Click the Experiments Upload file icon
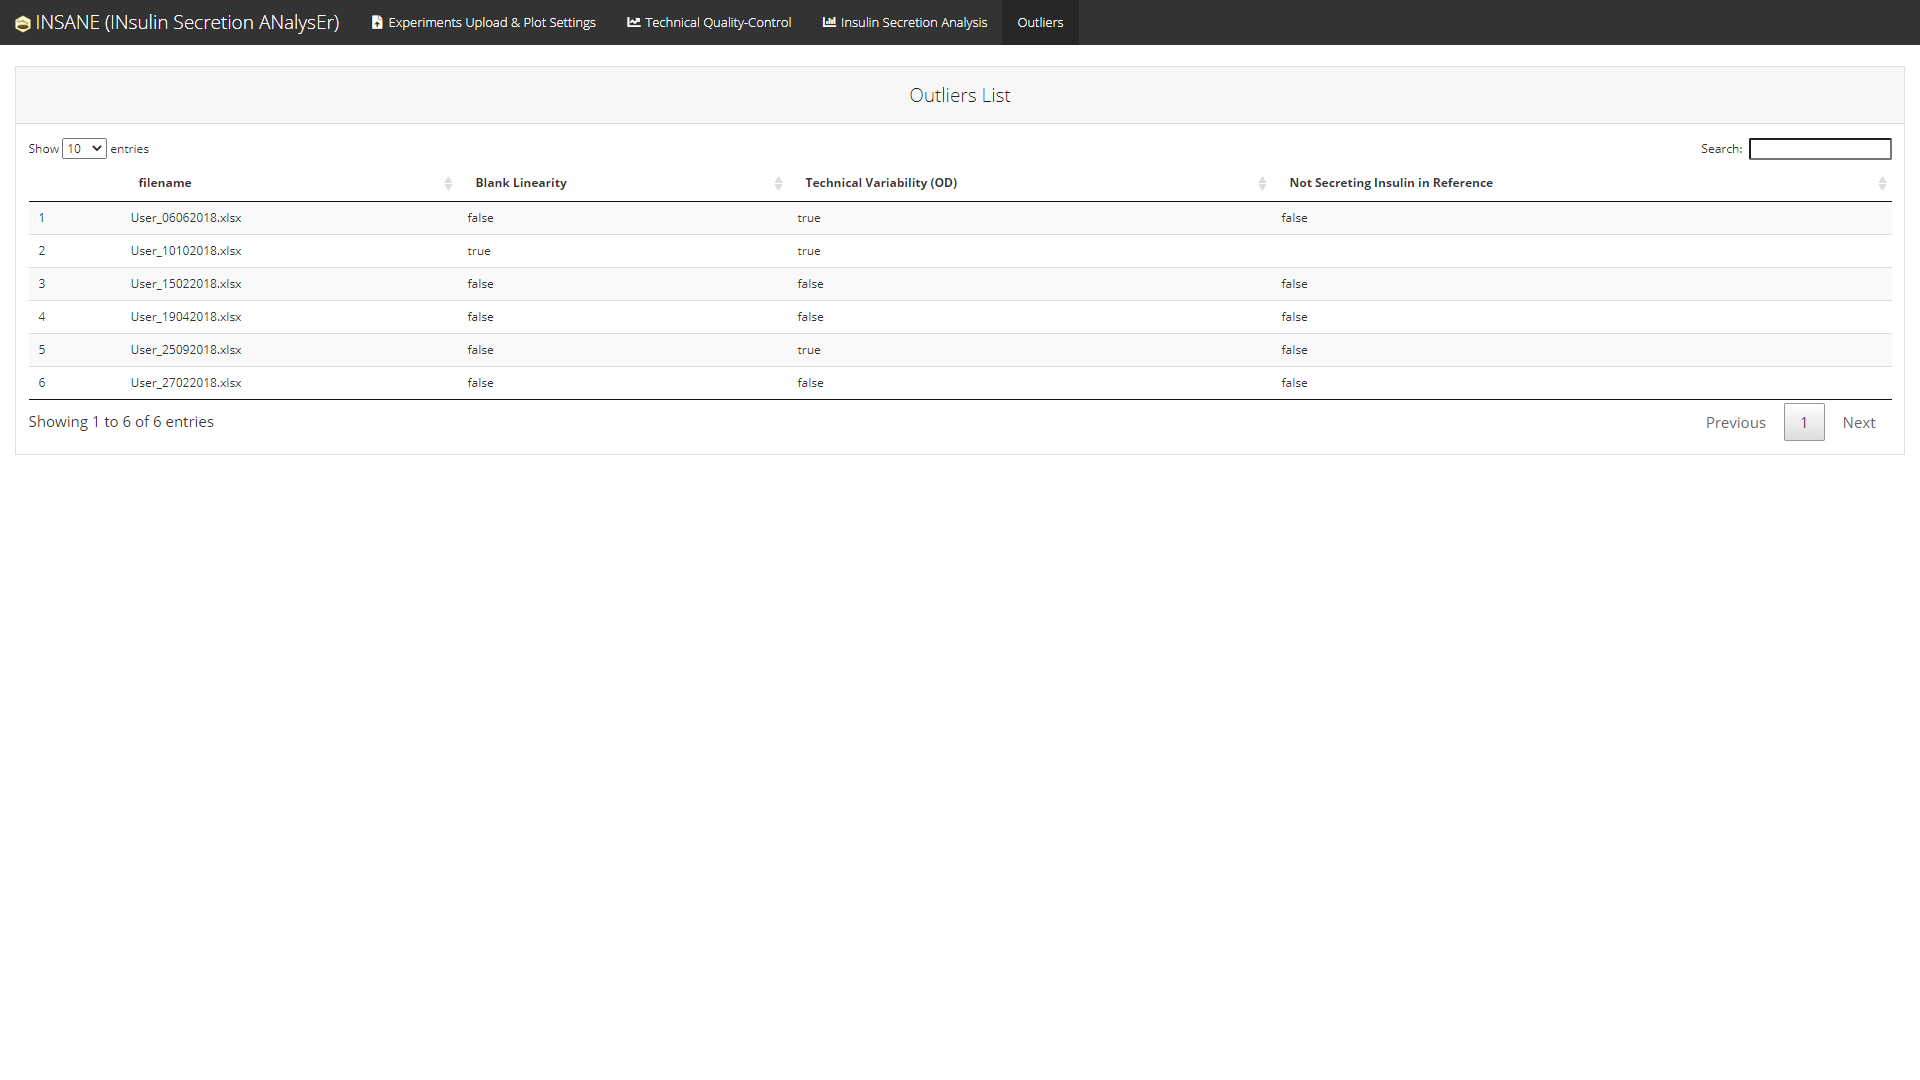 coord(377,22)
